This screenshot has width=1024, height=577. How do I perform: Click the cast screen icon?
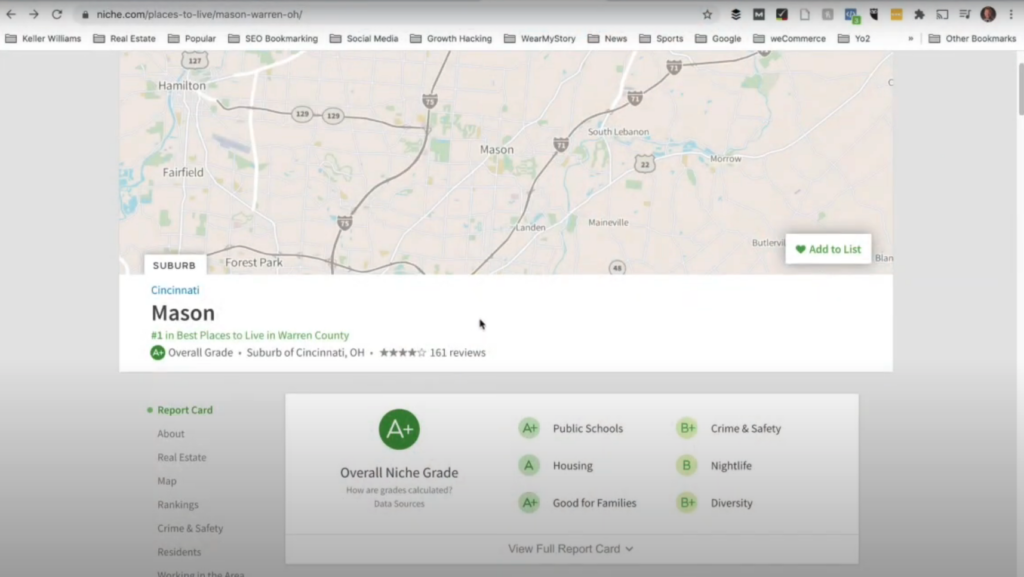tap(942, 14)
